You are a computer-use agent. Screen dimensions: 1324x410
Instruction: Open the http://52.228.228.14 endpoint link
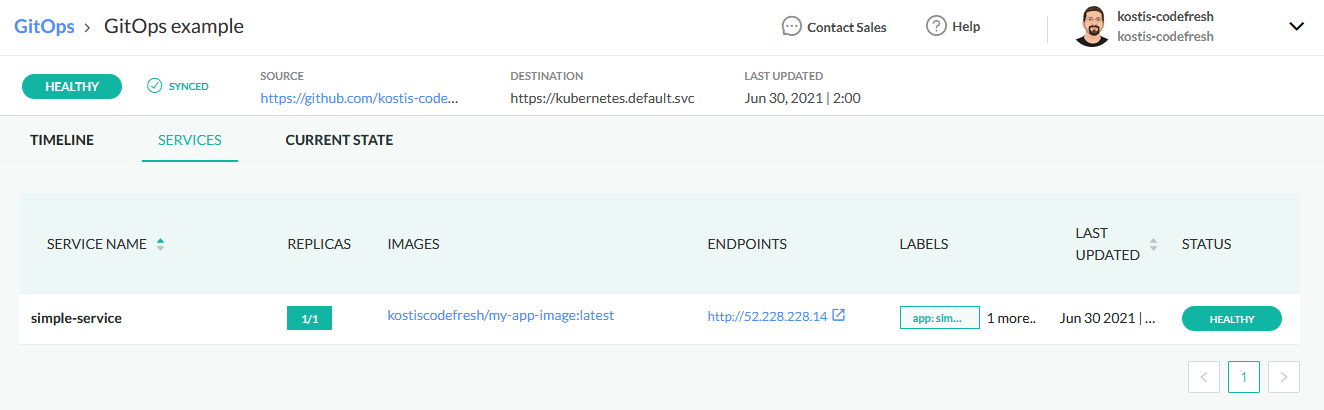pyautogui.click(x=767, y=316)
